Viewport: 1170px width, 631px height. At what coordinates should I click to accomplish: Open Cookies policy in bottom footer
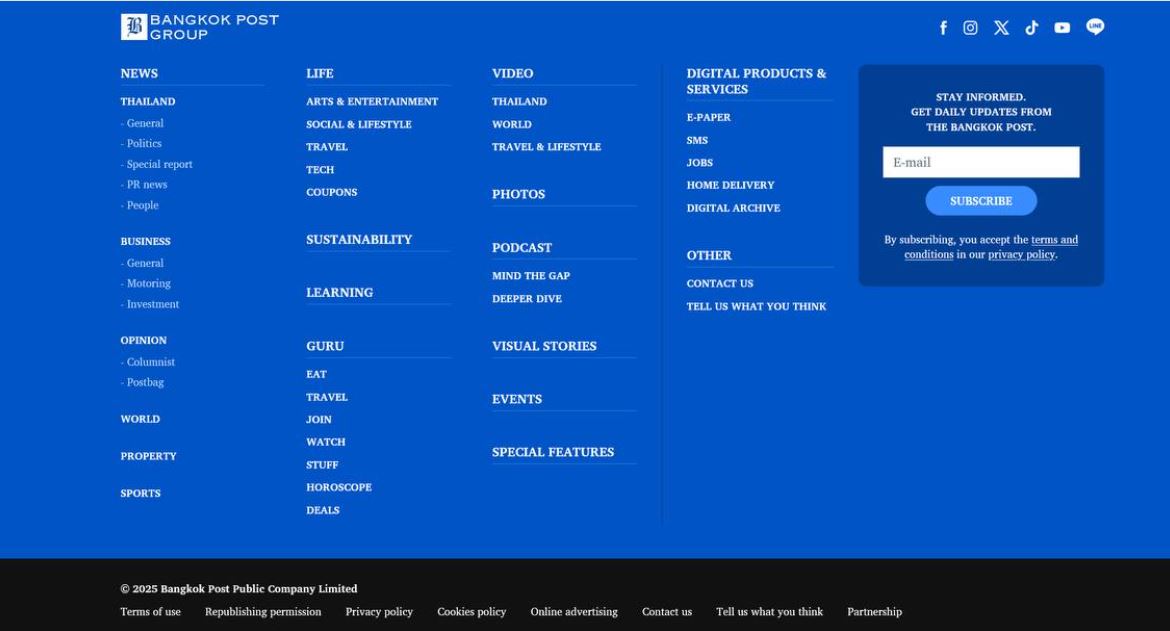pos(471,612)
